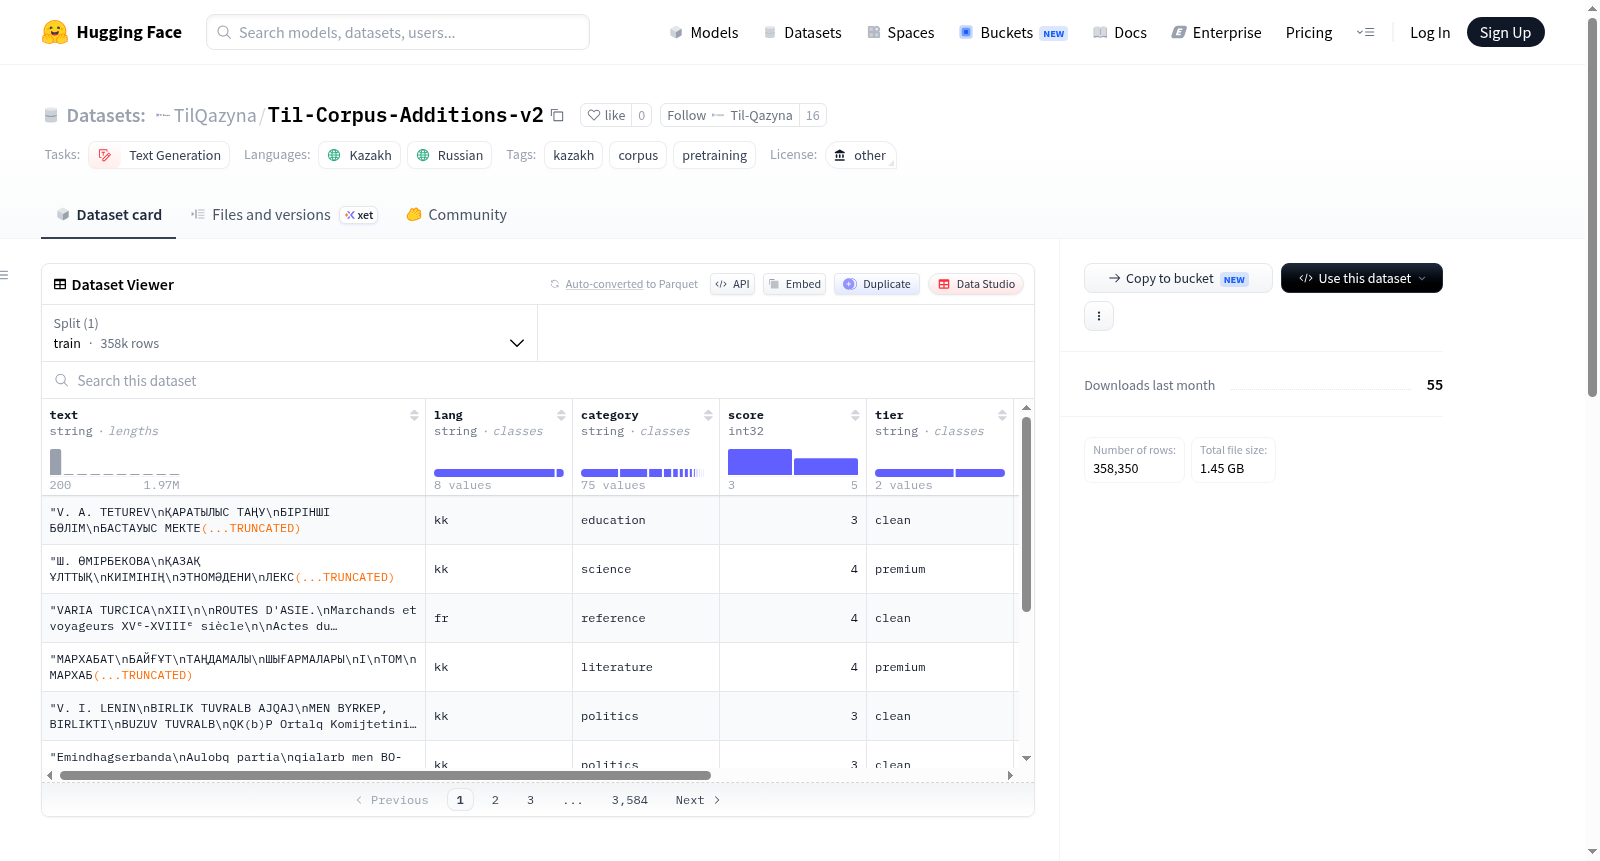1600x861 pixels.
Task: Click the Datasets database icon in breadcrumb
Action: tap(51, 116)
